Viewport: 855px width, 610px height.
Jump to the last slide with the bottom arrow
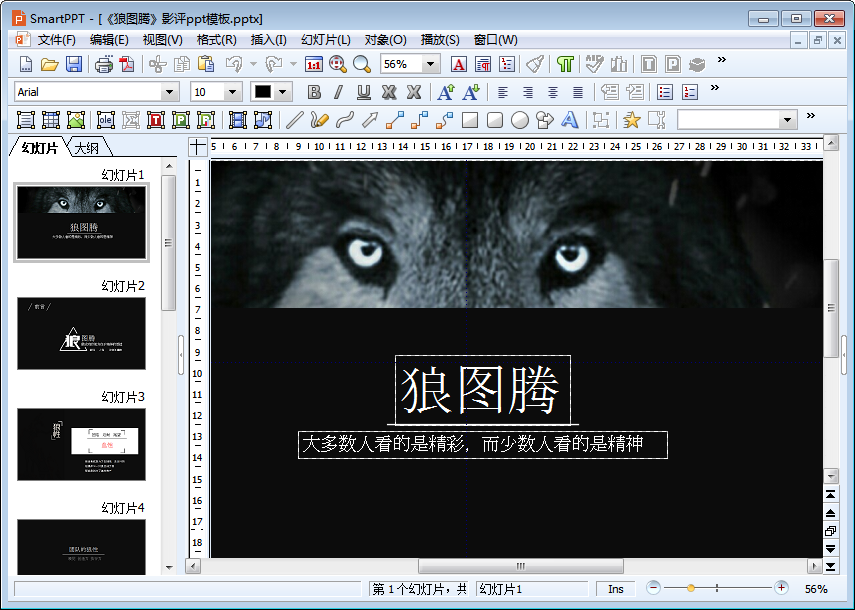[x=830, y=566]
